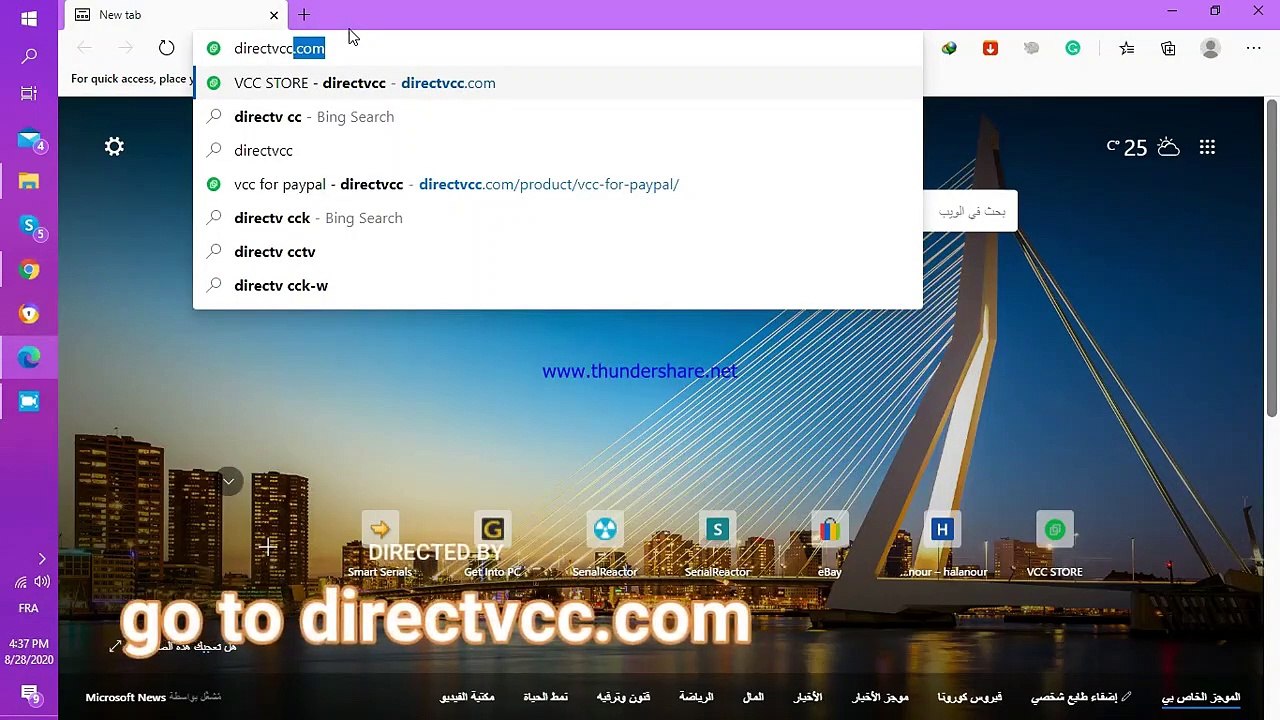
Task: Open the screen recorder taskbar icon
Action: [29, 401]
